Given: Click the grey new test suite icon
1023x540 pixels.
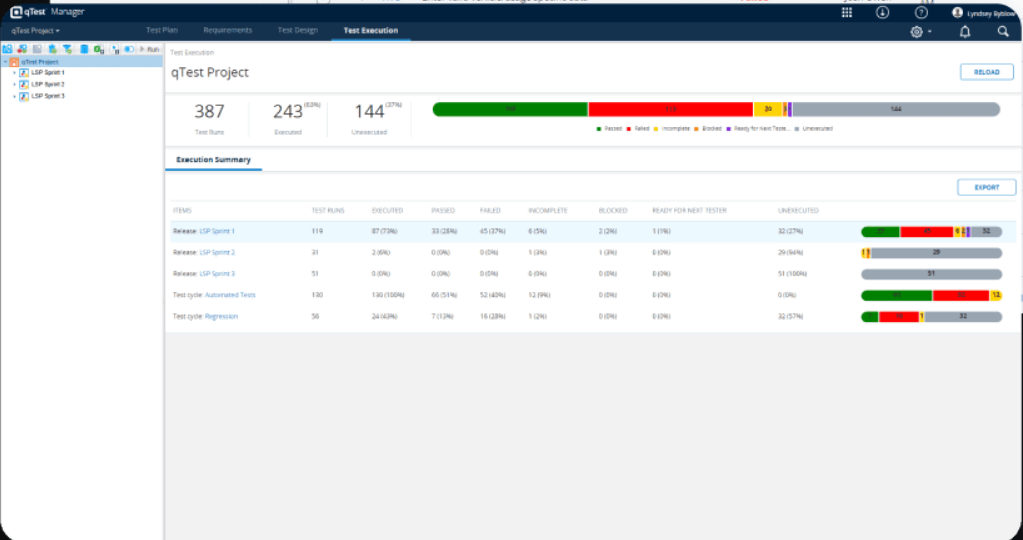Looking at the screenshot, I should [37, 49].
